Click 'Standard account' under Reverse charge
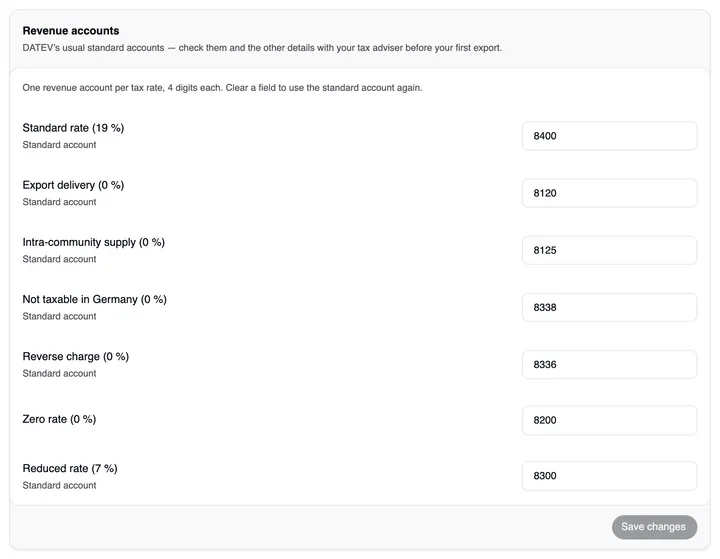 coord(59,373)
